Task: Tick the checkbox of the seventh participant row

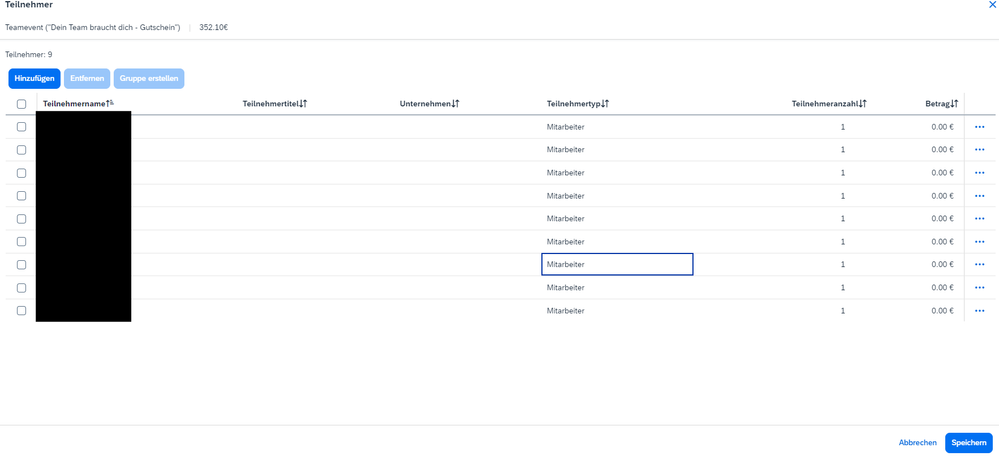Action: 21,264
